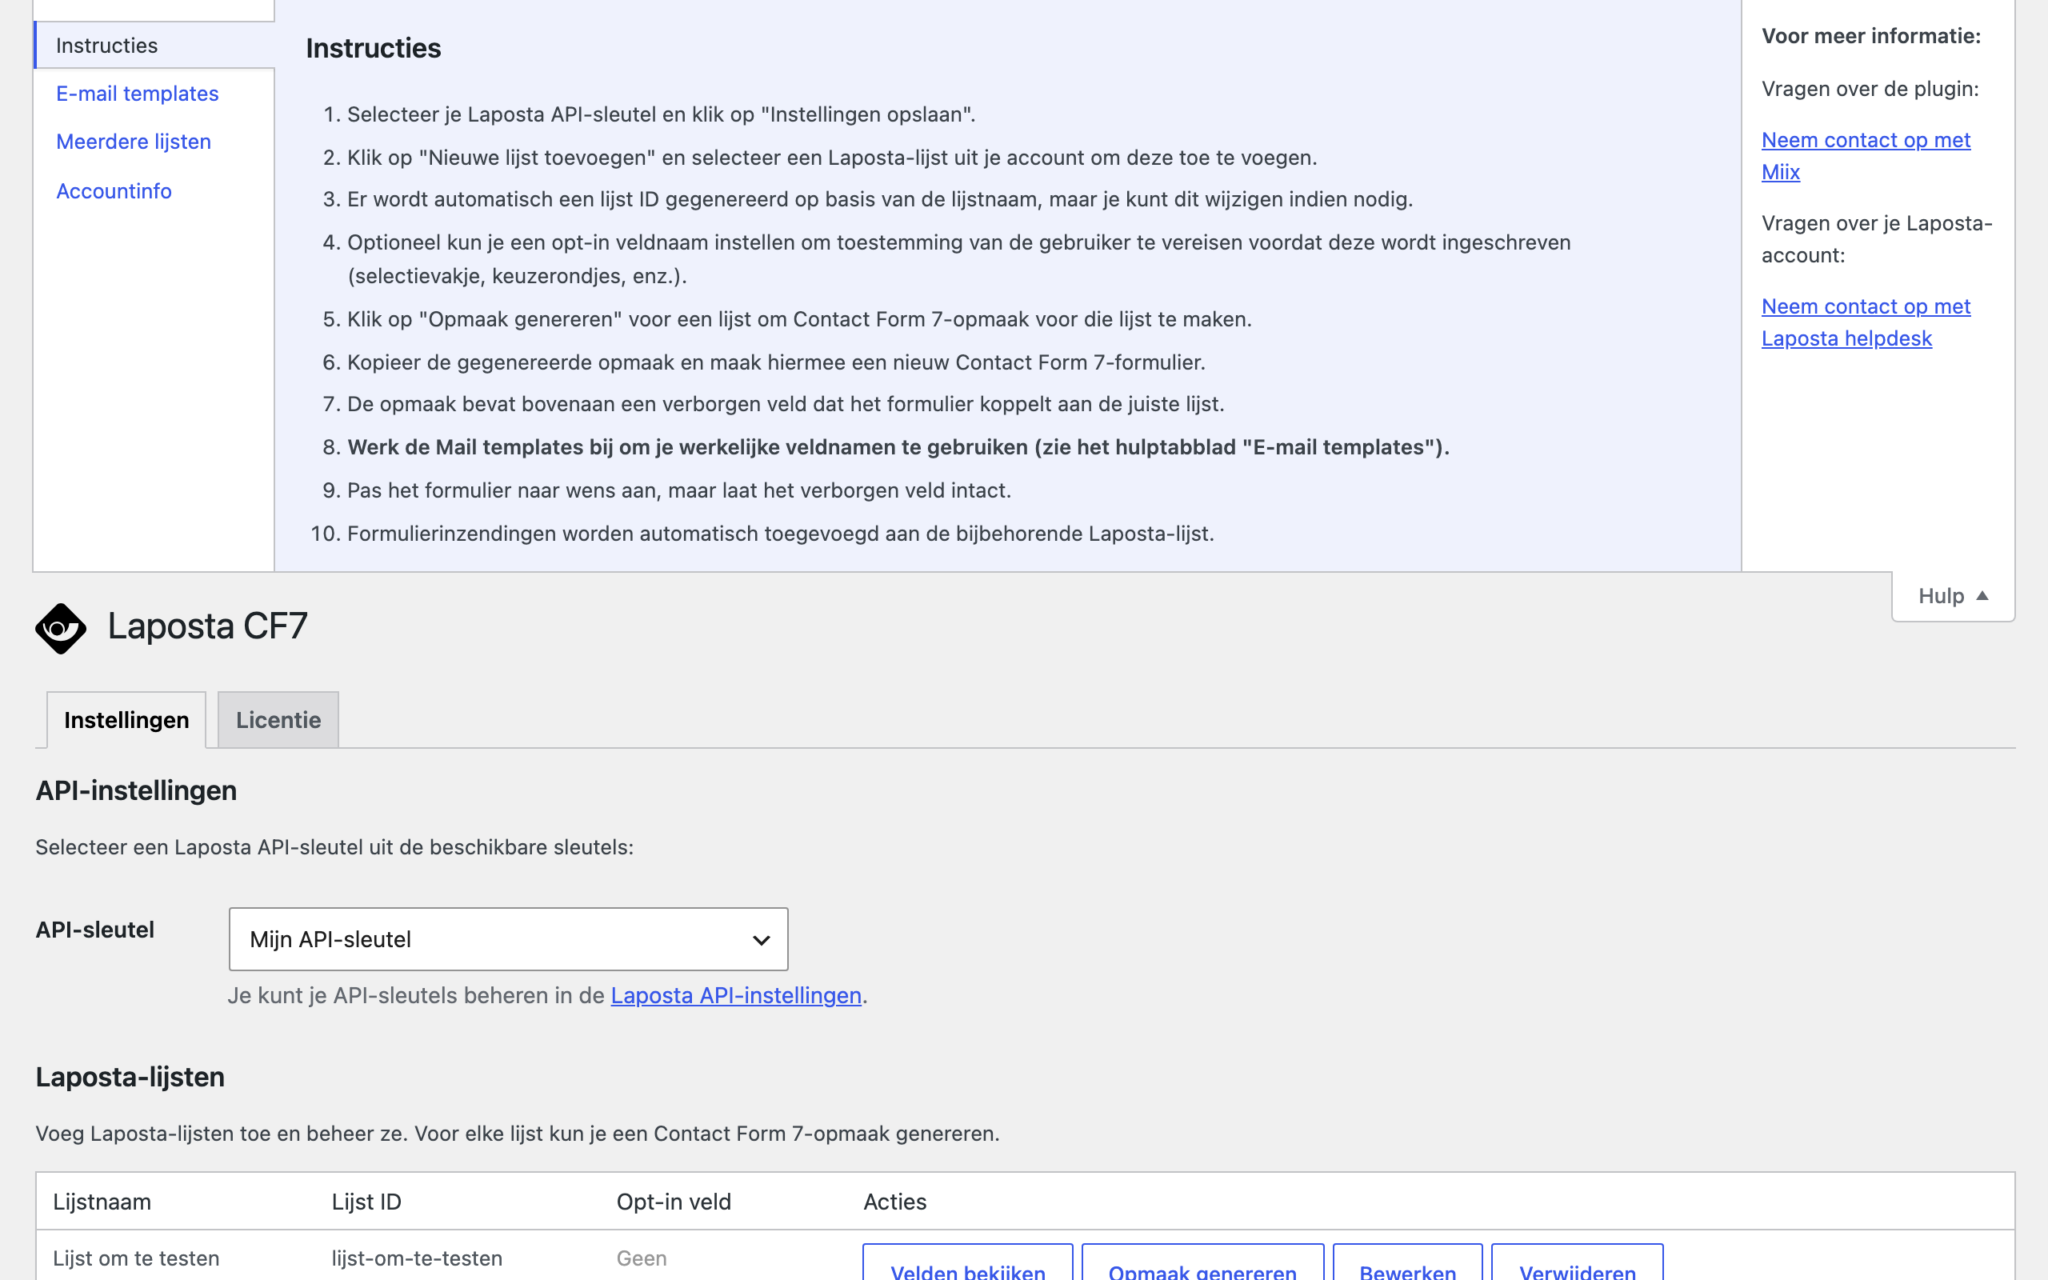Open the Meerdere lijsten help section

point(133,142)
